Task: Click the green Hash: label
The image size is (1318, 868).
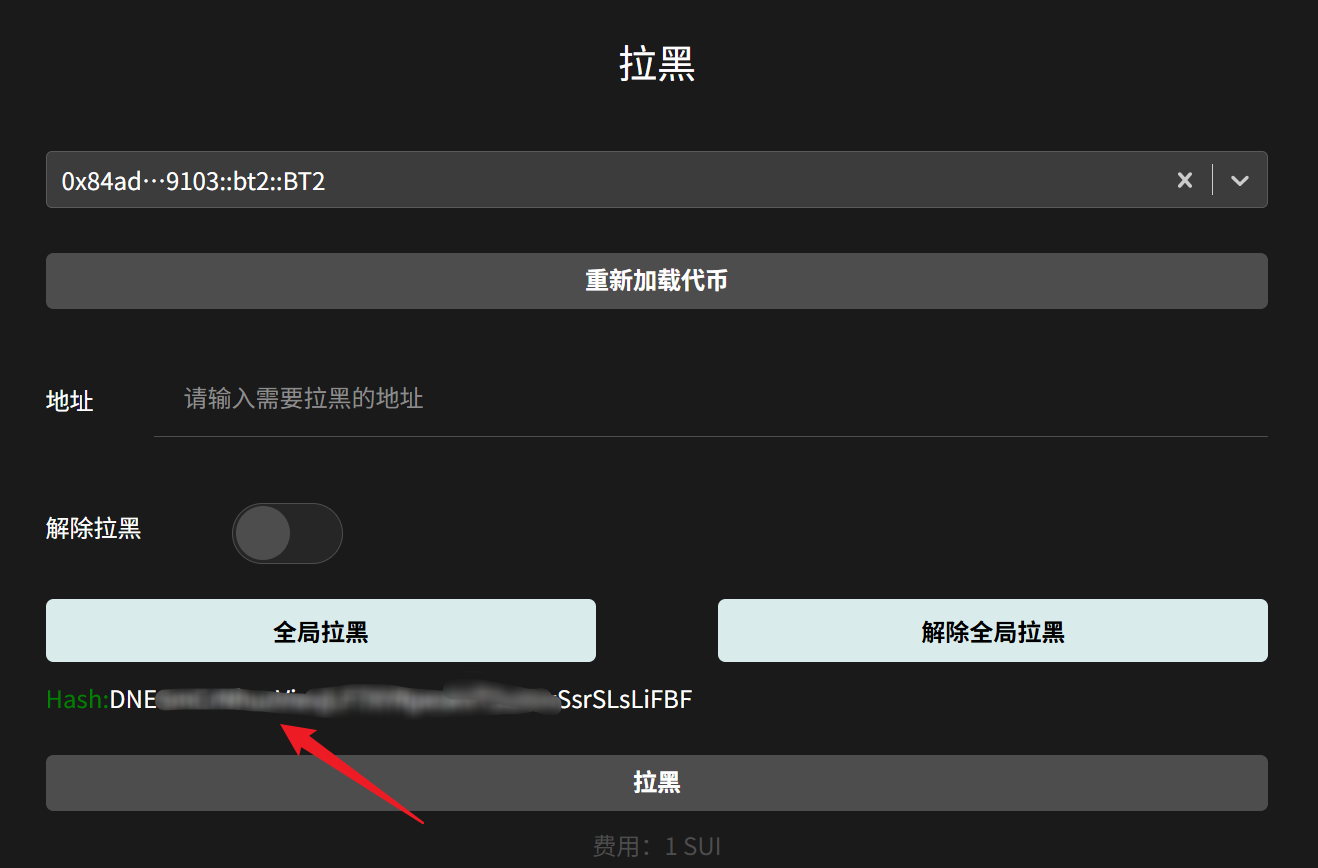Action: (x=77, y=699)
